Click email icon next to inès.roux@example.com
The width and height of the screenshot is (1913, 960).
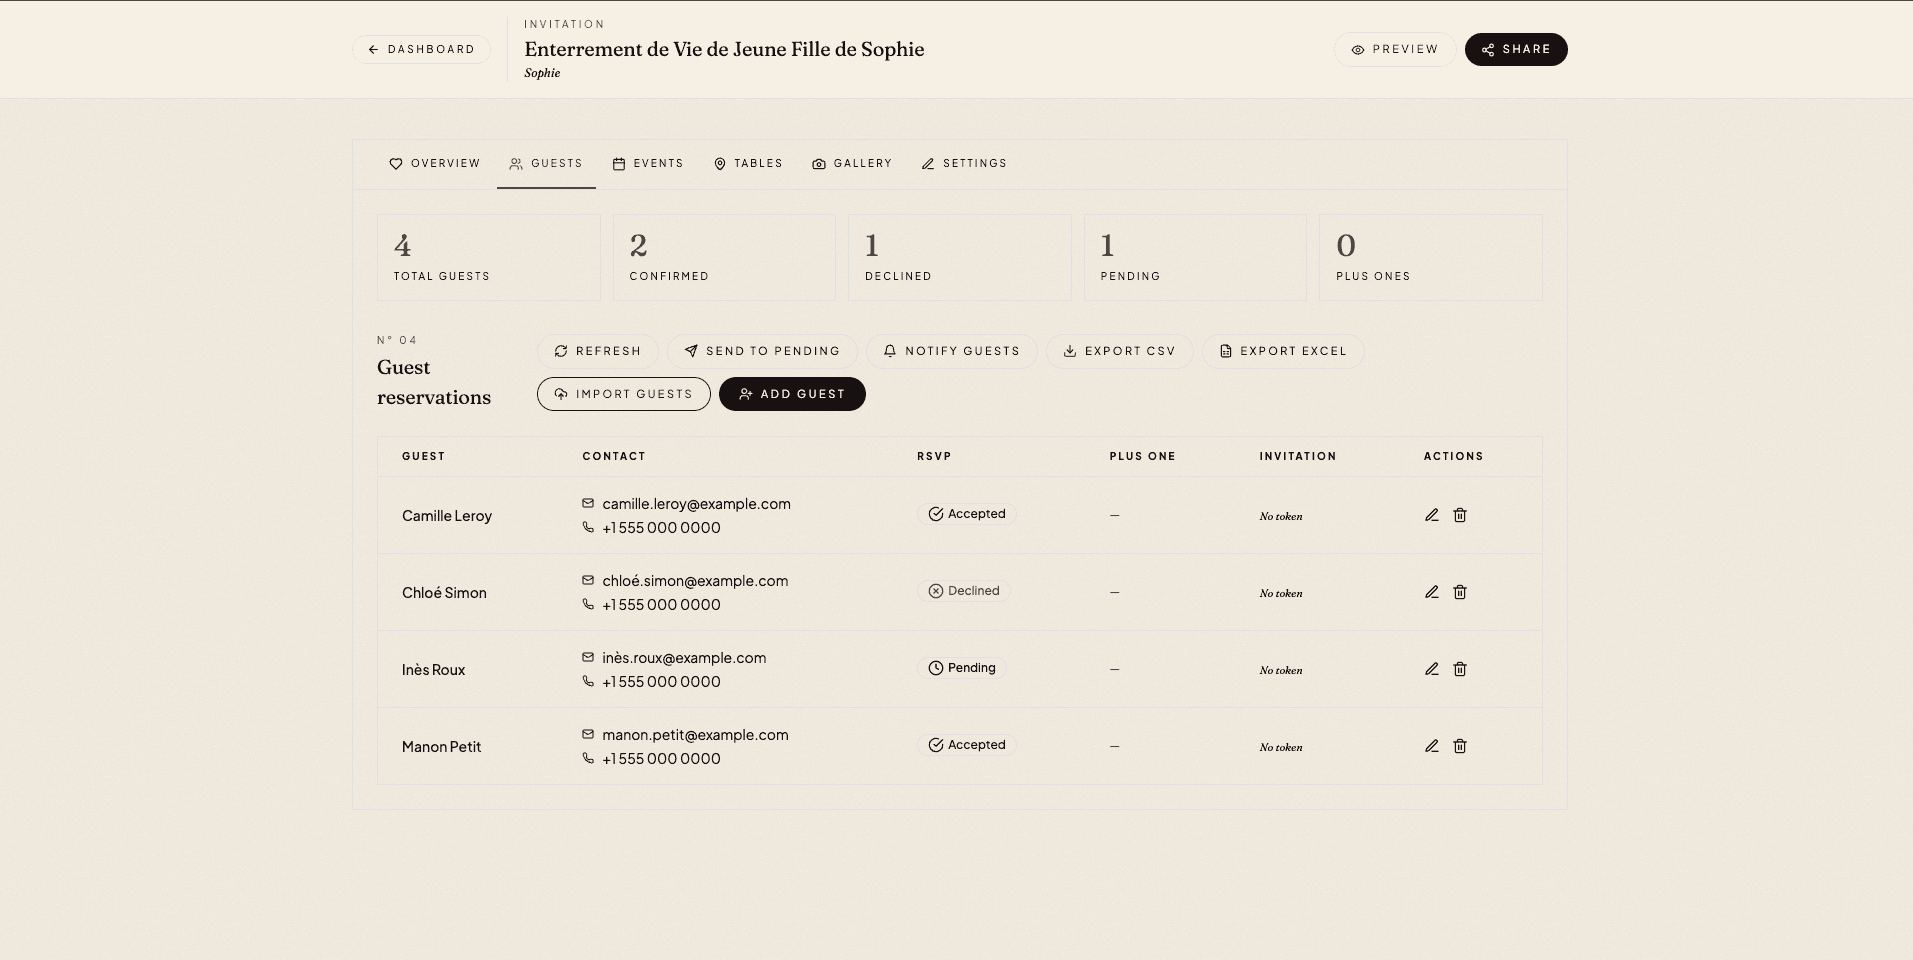588,657
